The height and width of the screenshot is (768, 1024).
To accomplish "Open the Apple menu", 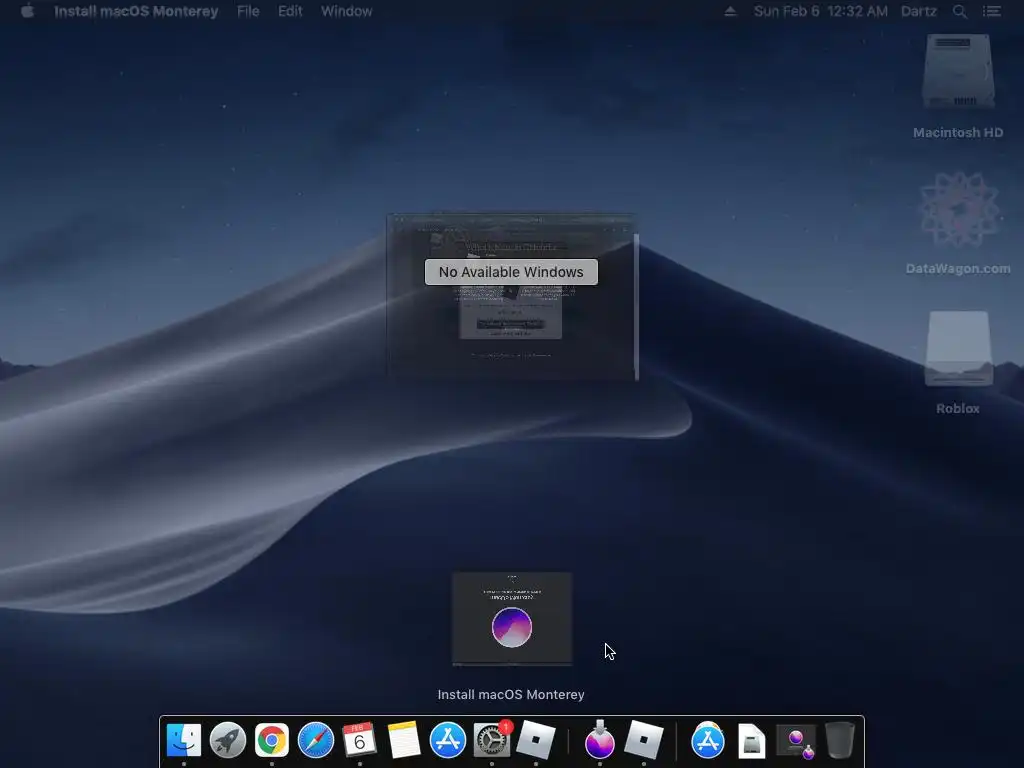I will [27, 11].
